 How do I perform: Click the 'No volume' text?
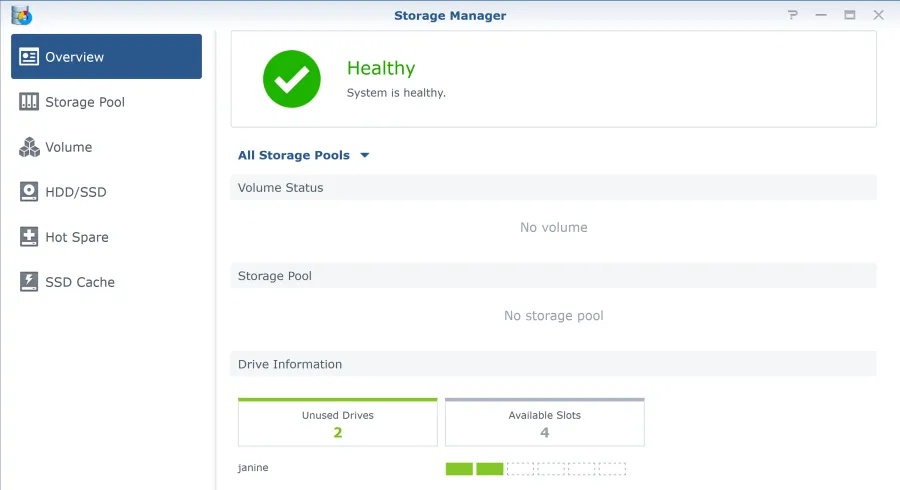point(553,227)
